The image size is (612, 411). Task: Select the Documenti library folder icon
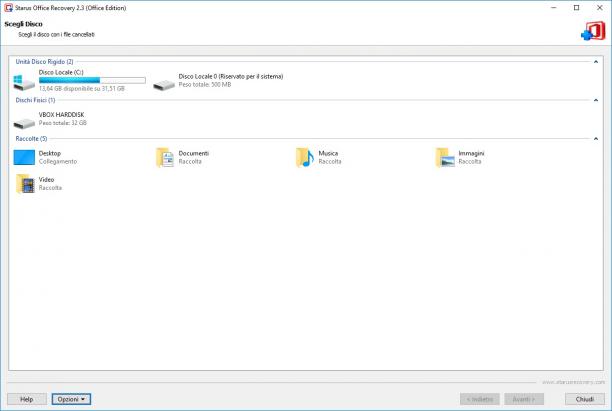pos(165,157)
